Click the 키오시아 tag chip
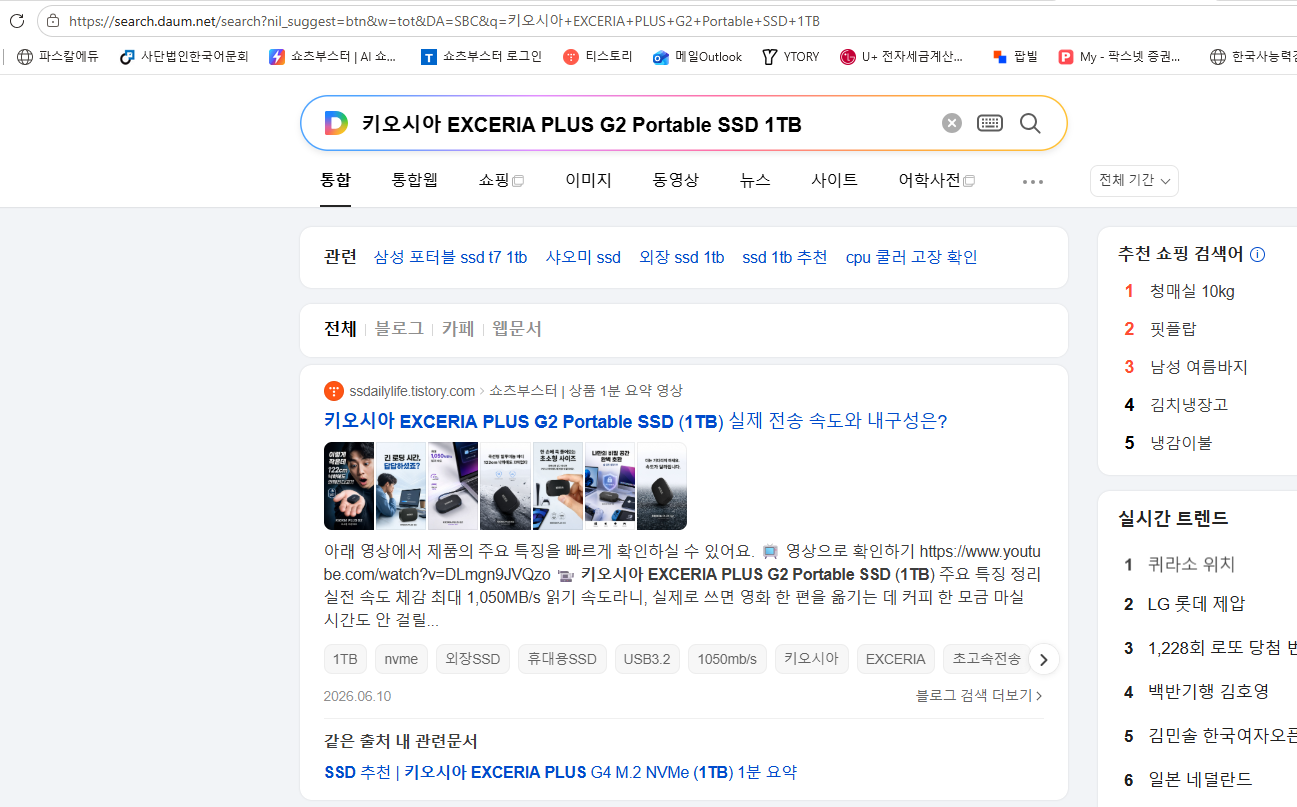1297x807 pixels. (812, 659)
